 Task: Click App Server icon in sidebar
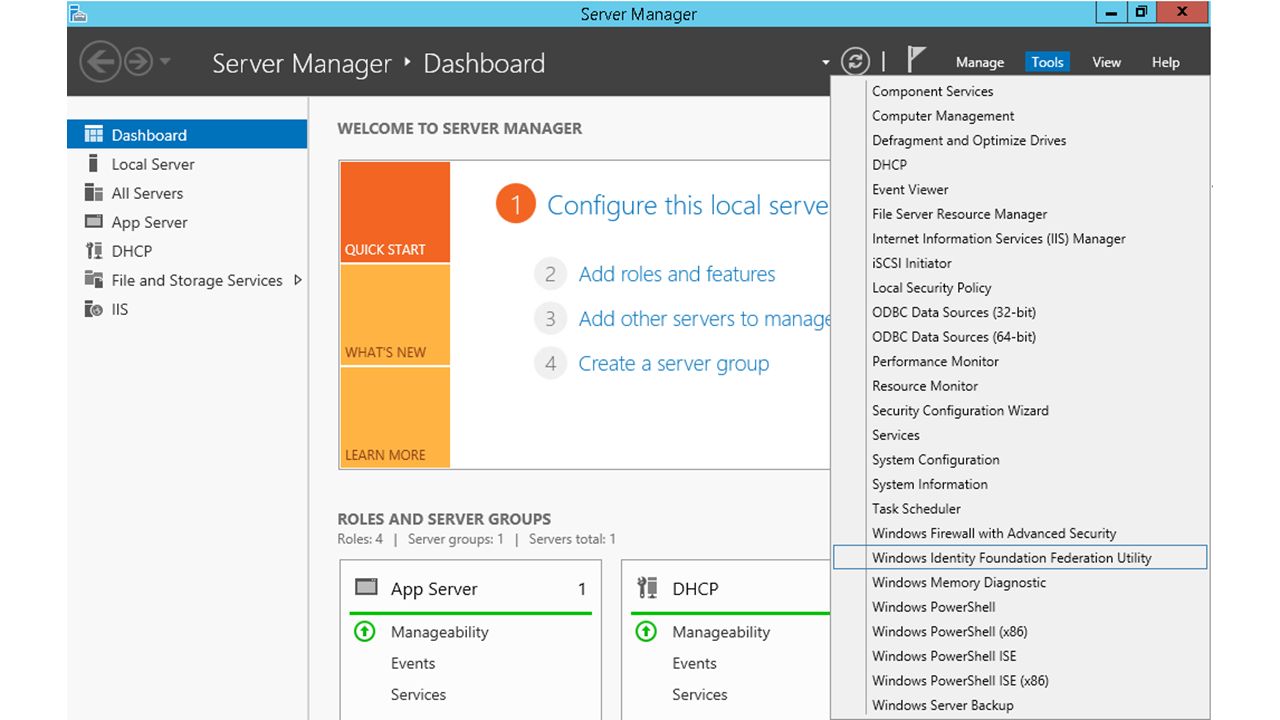(x=94, y=222)
